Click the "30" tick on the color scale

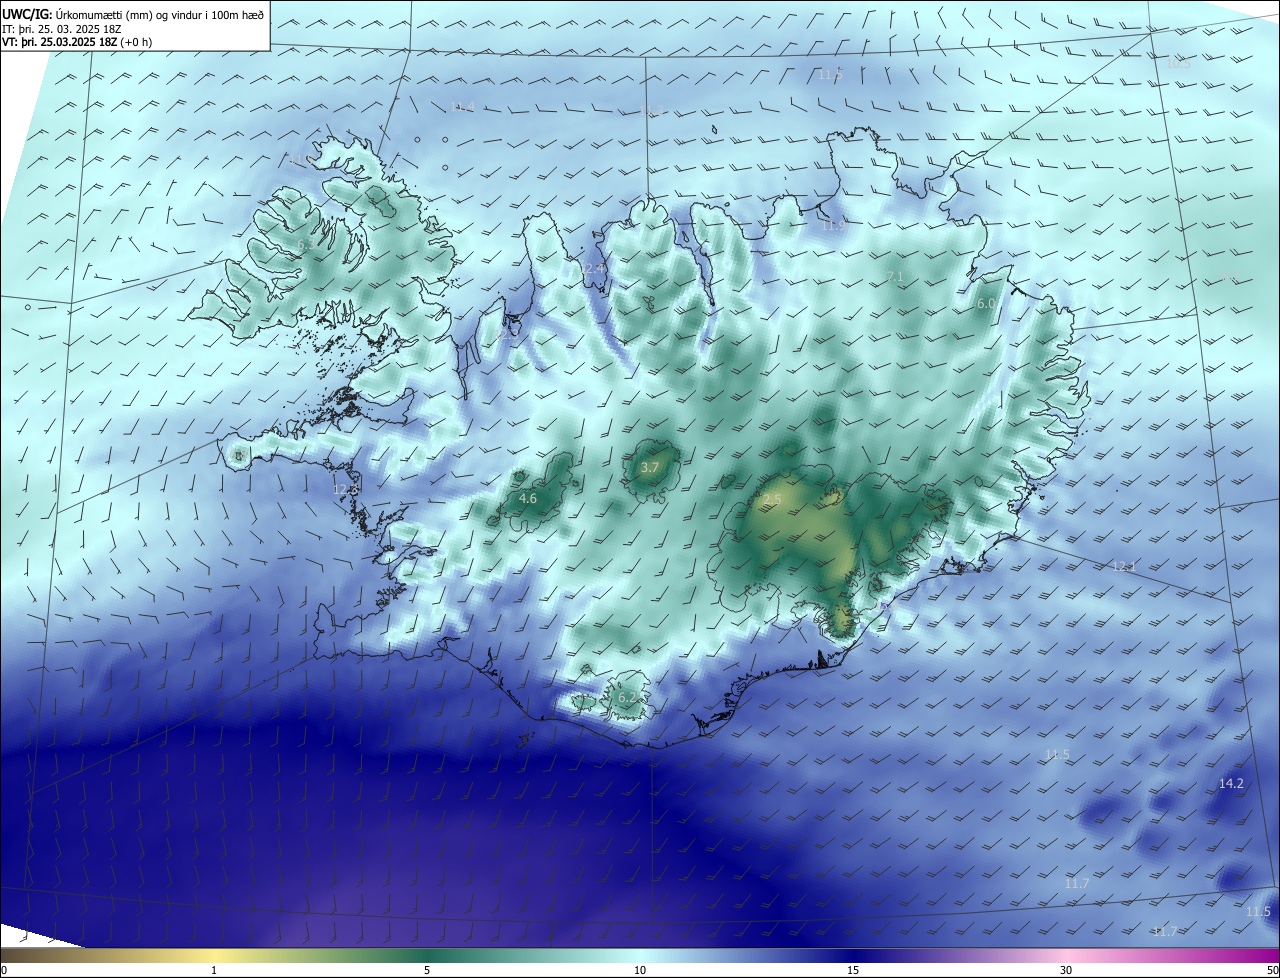1066,970
